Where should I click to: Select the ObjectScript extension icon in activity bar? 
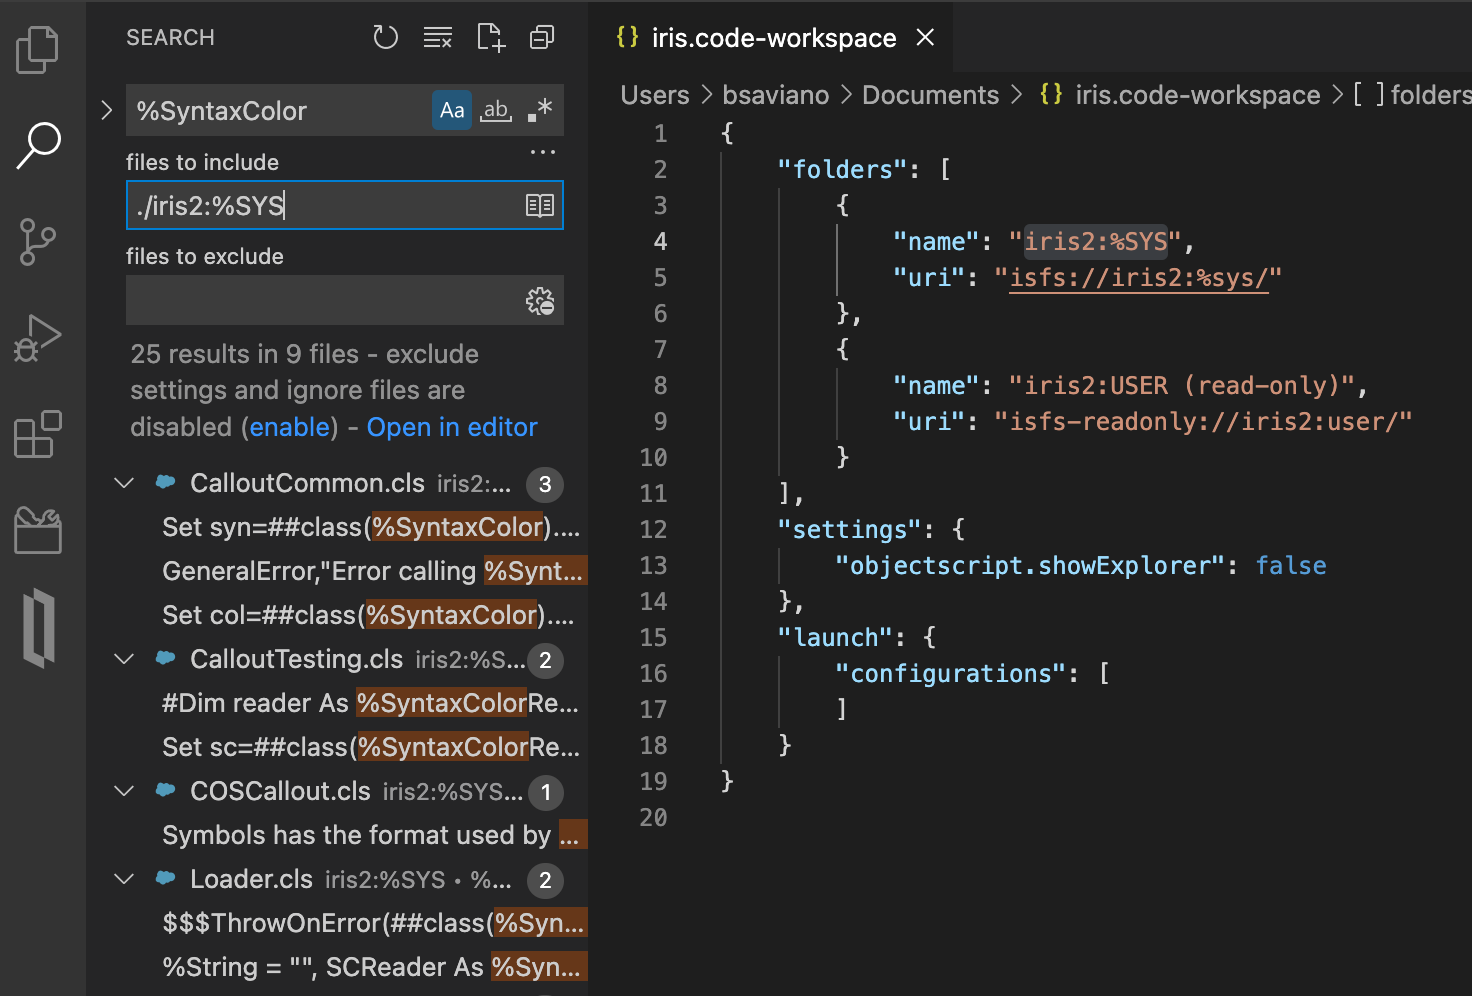tap(37, 627)
